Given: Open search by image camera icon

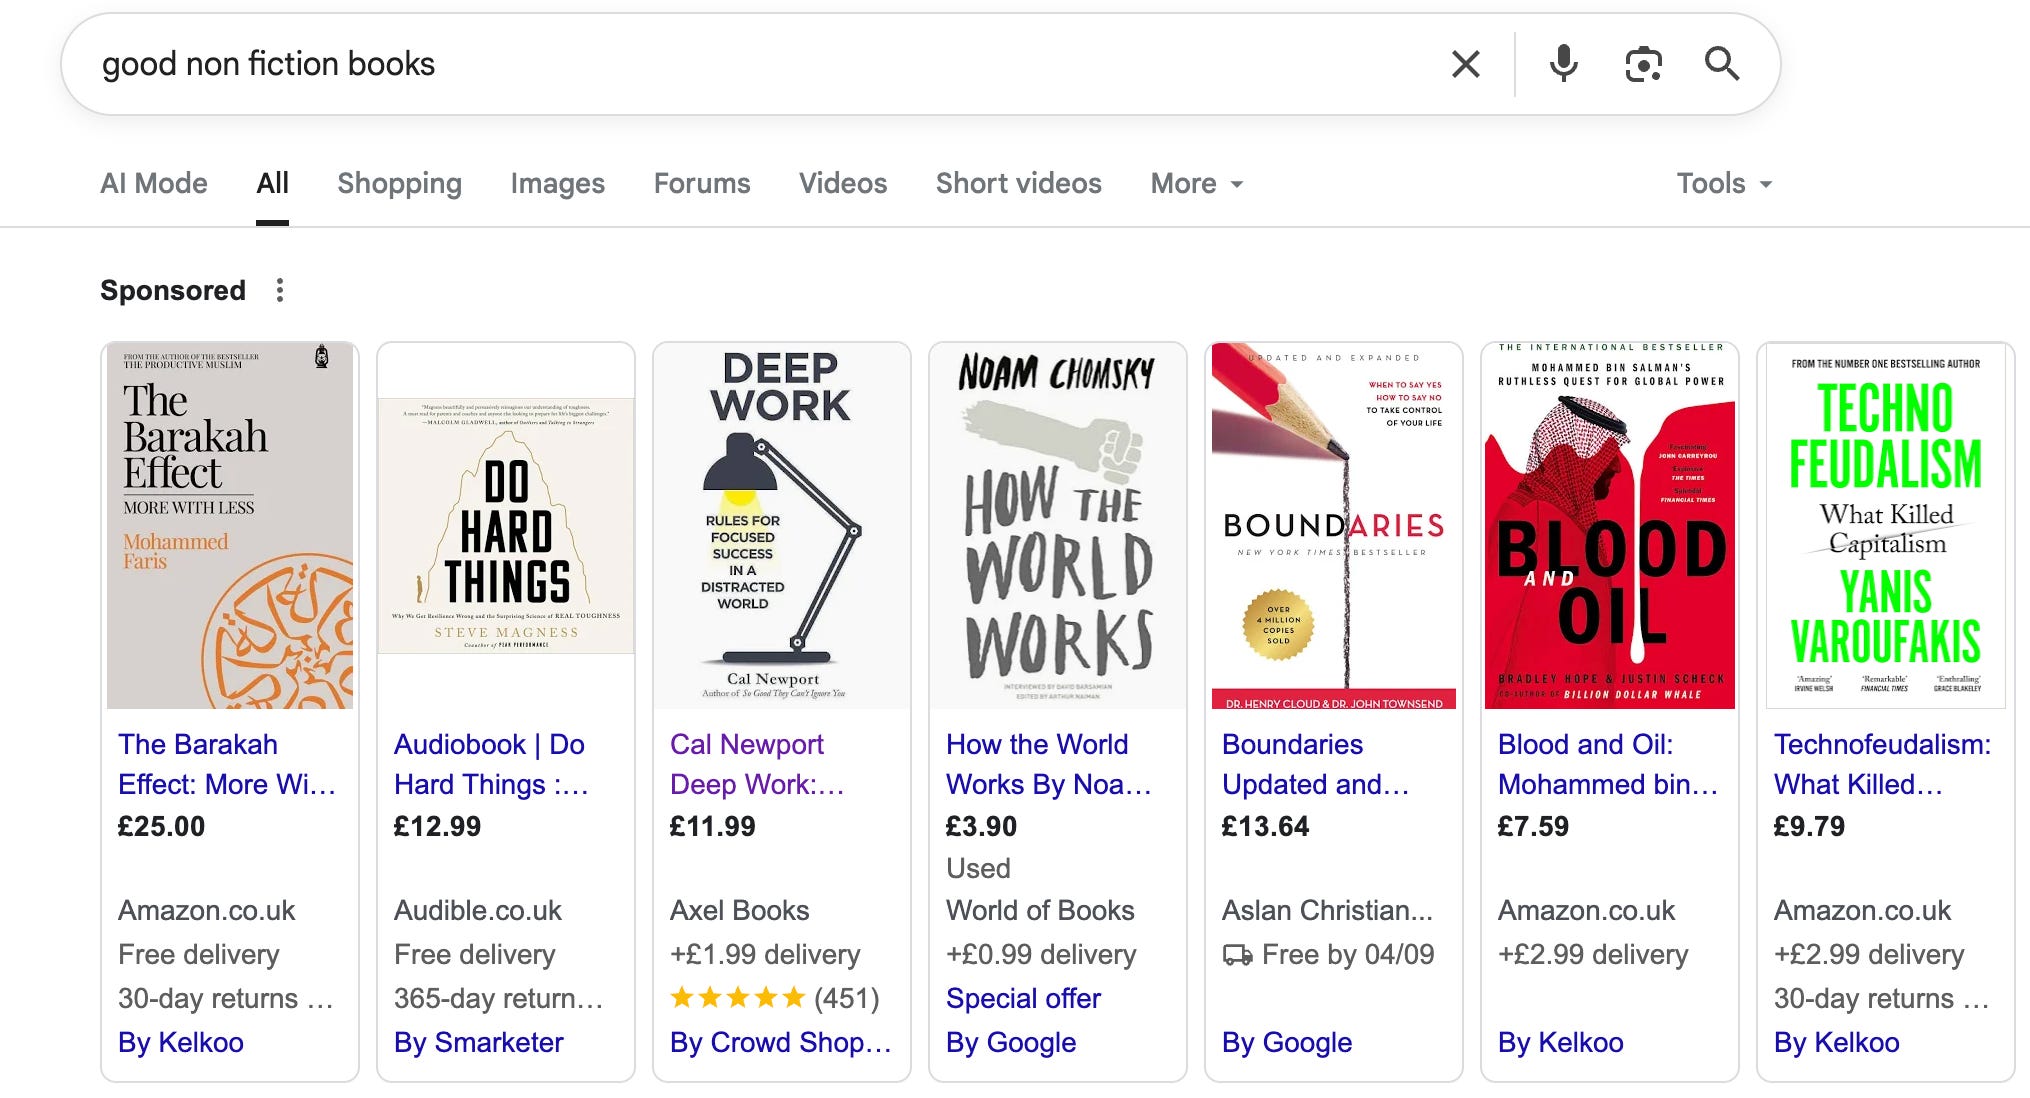Looking at the screenshot, I should (x=1643, y=64).
